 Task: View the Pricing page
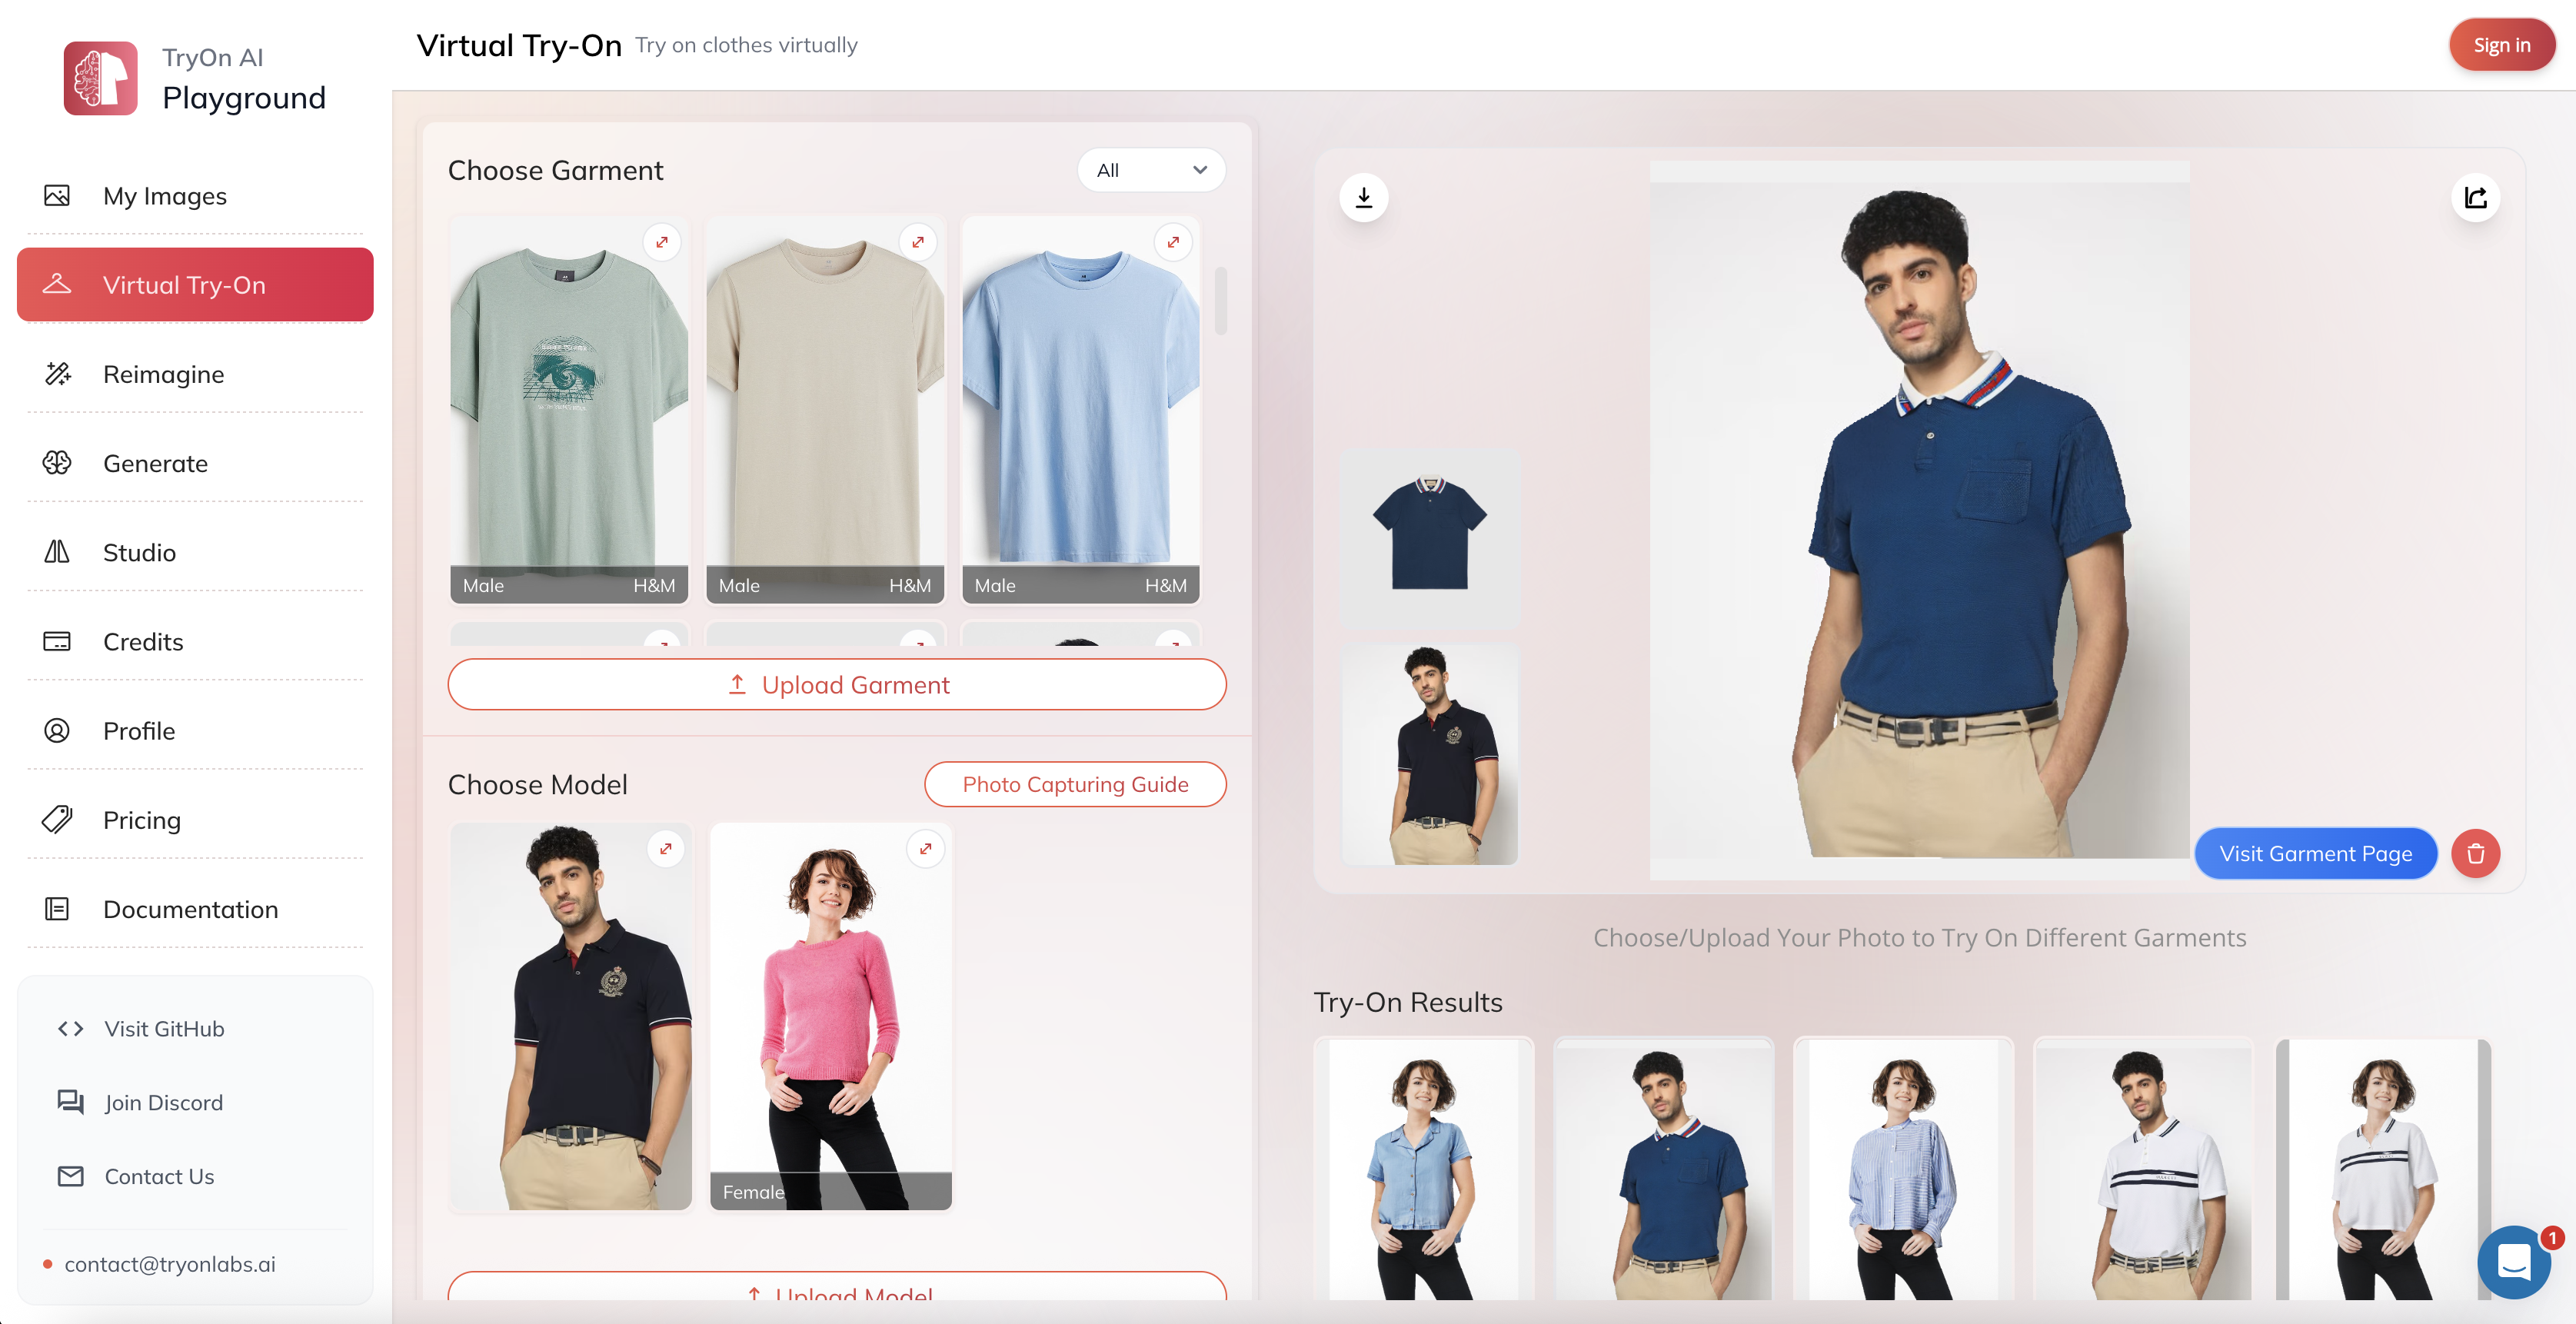pyautogui.click(x=195, y=820)
